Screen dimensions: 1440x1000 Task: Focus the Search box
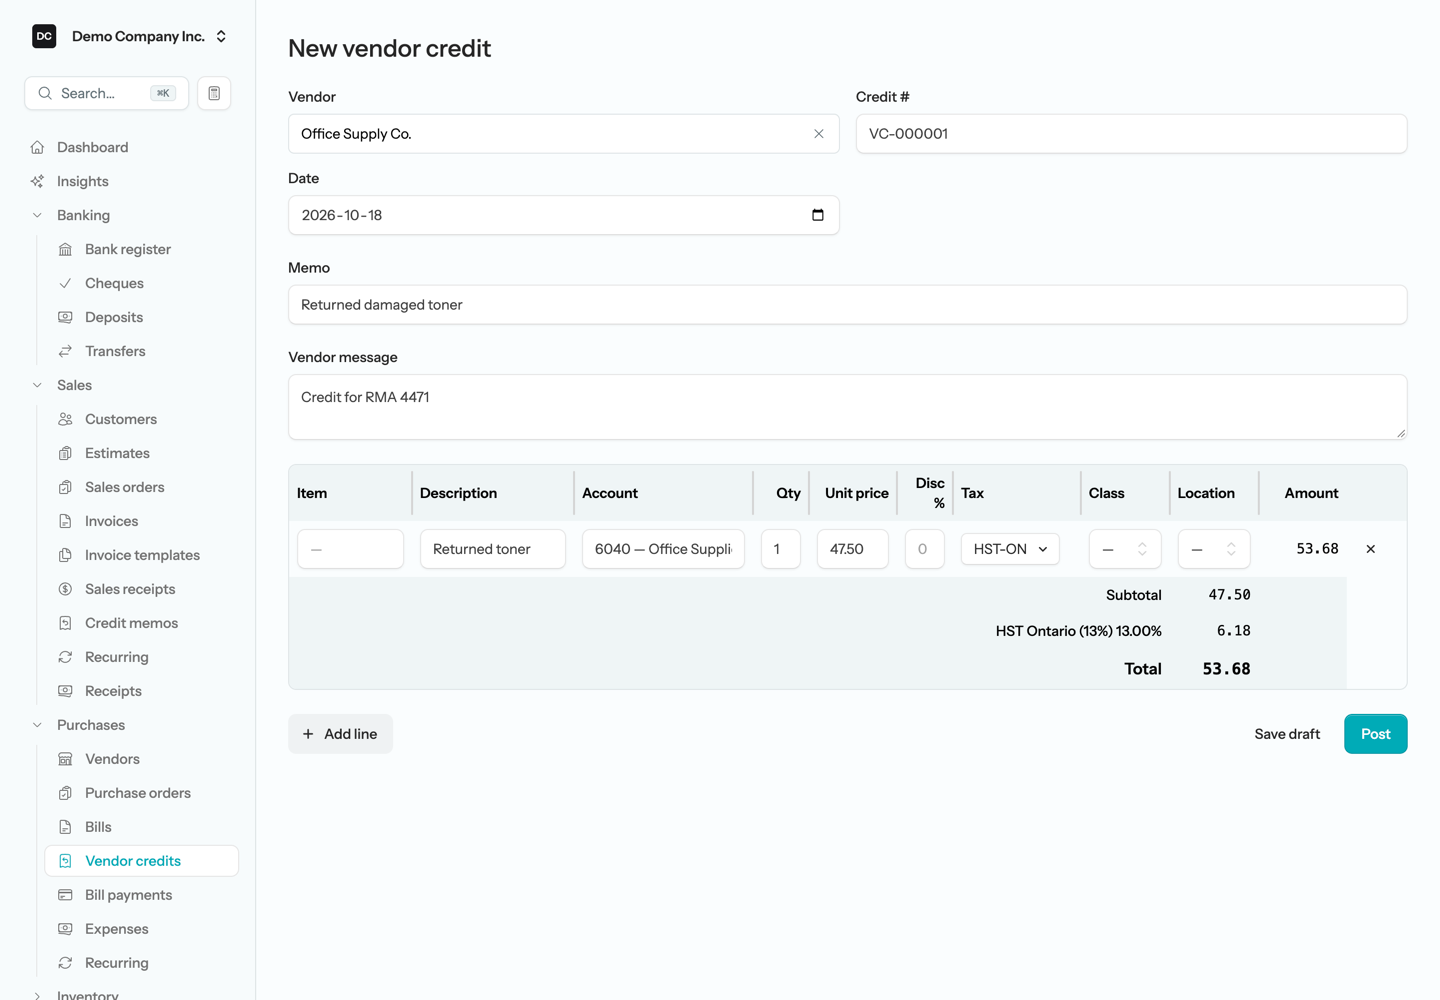pos(106,93)
